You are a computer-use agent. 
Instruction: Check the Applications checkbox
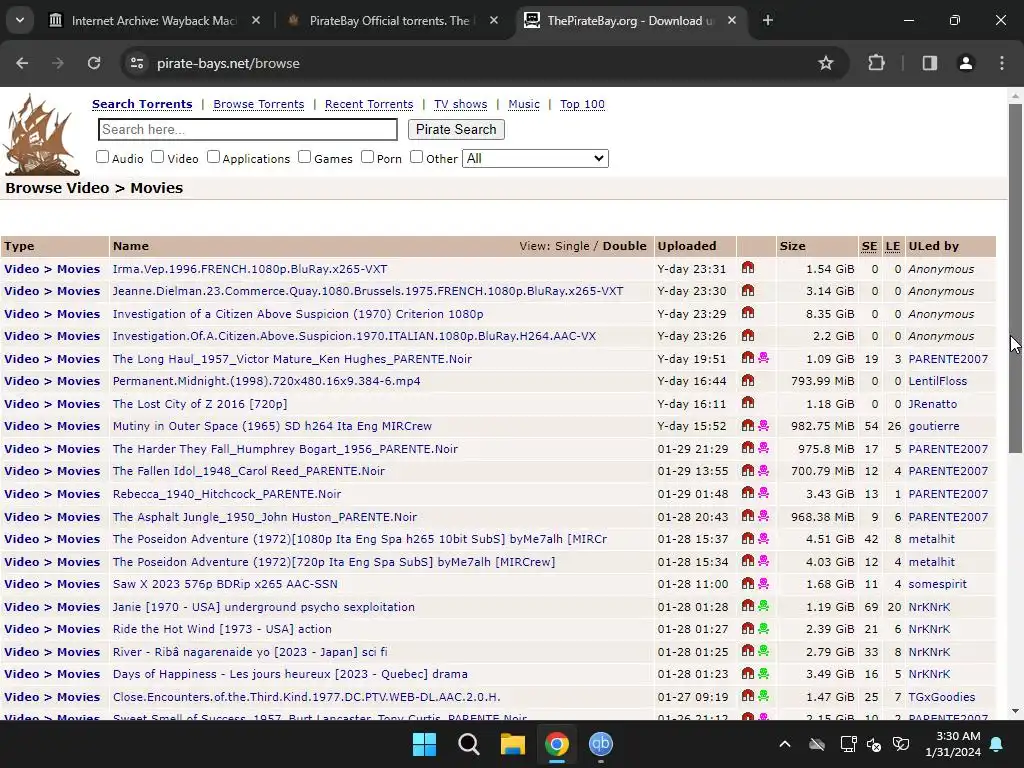(214, 157)
